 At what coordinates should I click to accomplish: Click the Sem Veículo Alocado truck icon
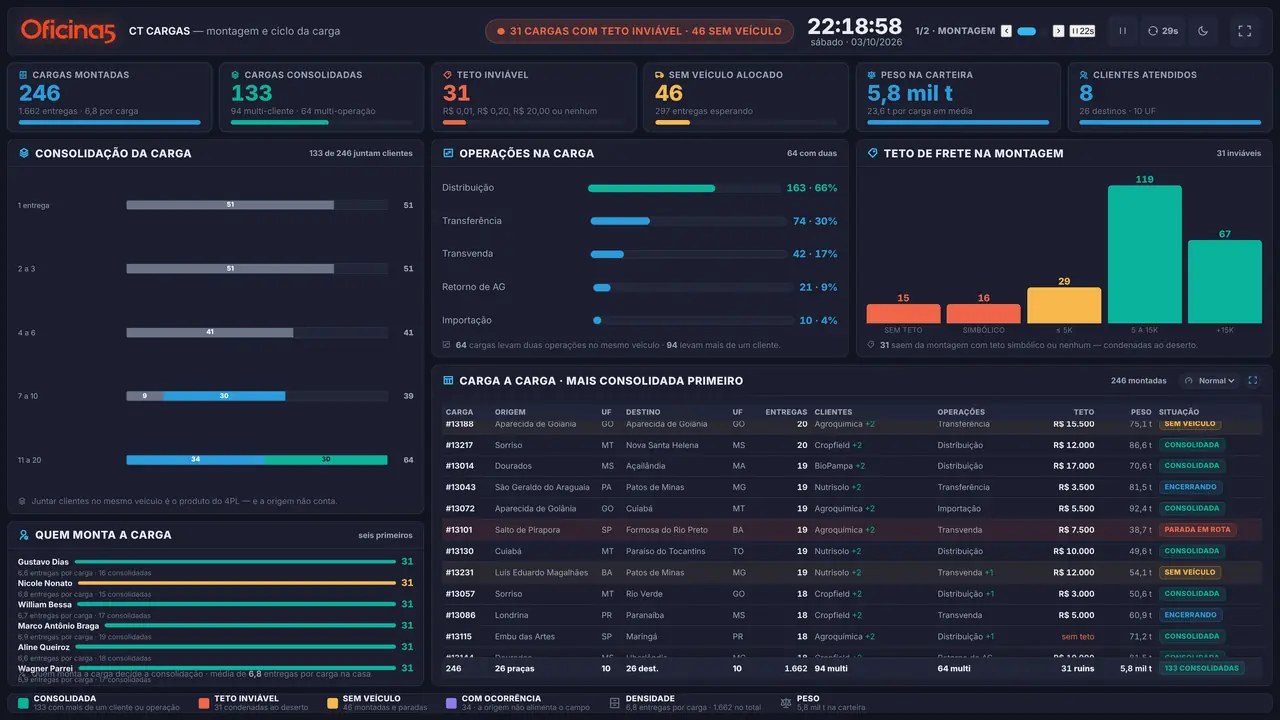tap(660, 75)
